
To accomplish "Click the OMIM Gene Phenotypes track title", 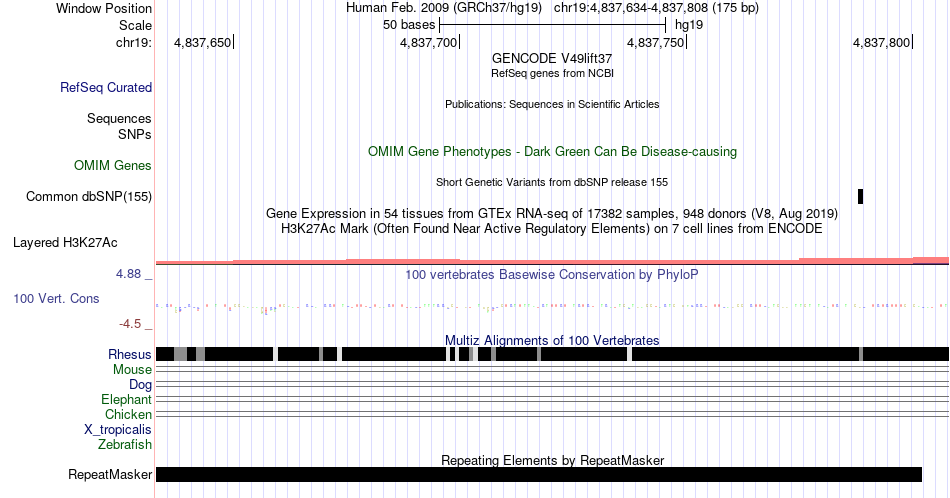I will pos(552,151).
